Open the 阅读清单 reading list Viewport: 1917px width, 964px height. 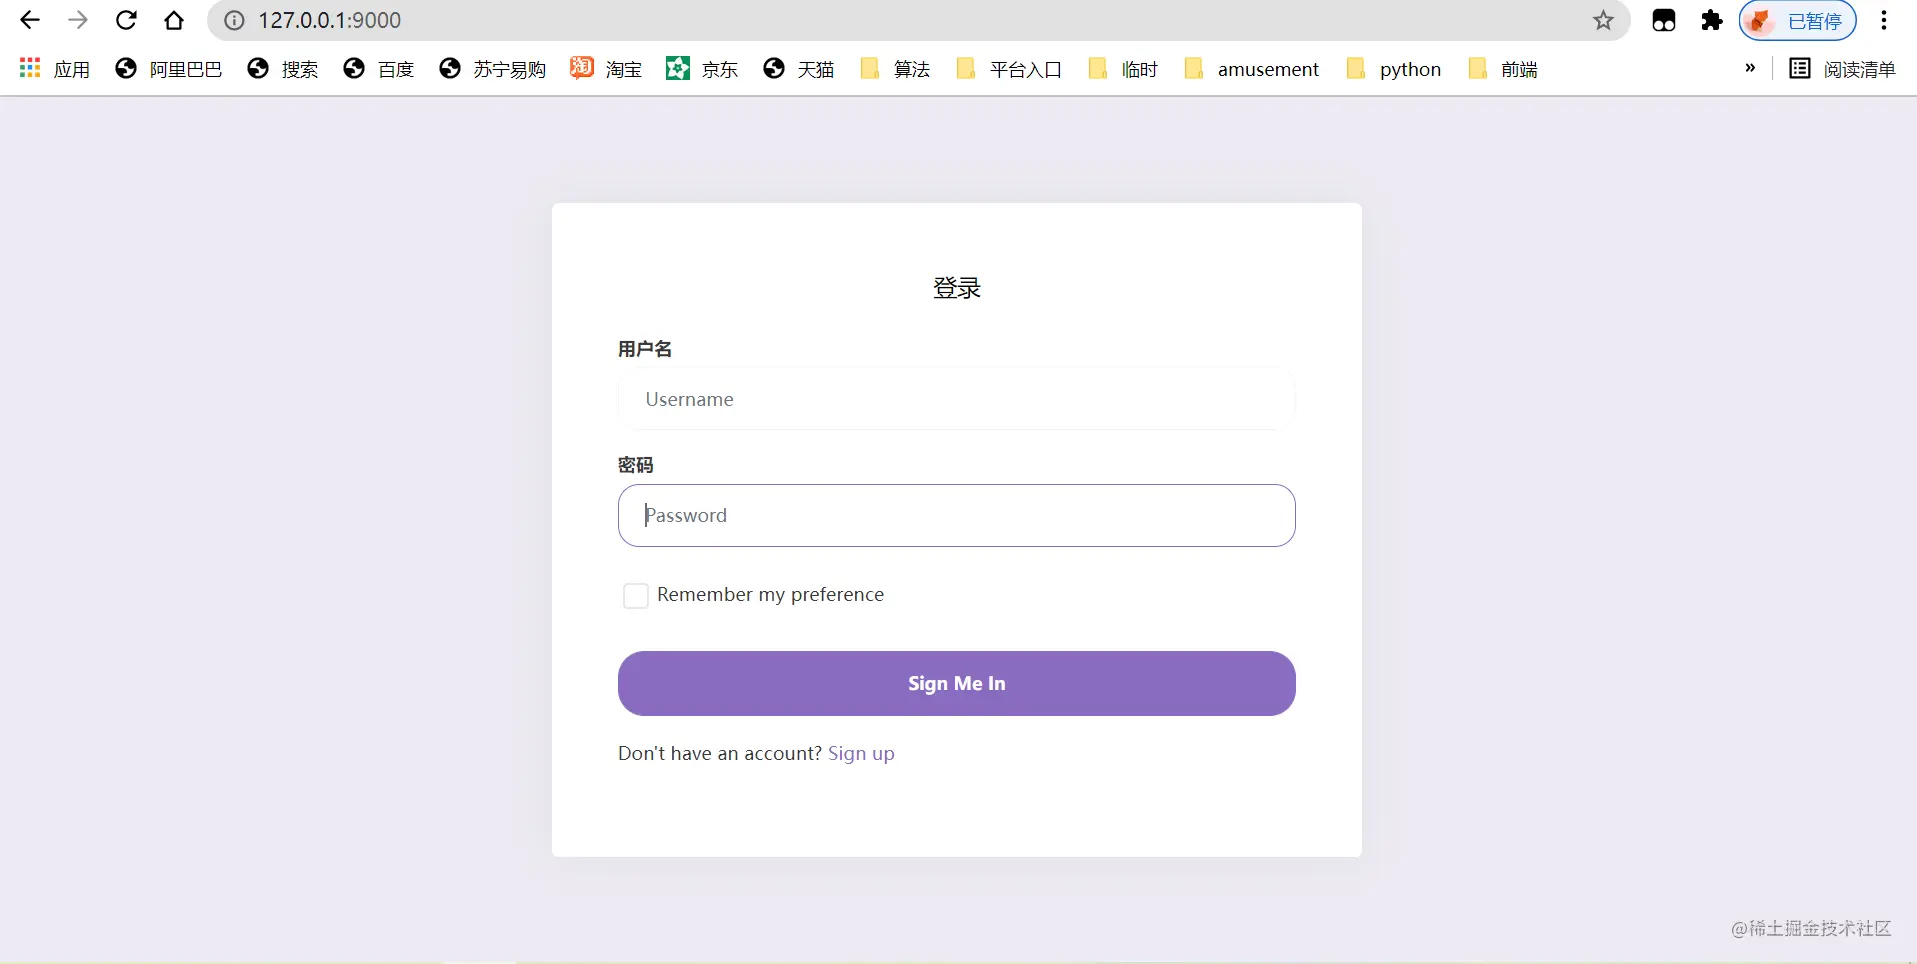click(1843, 69)
